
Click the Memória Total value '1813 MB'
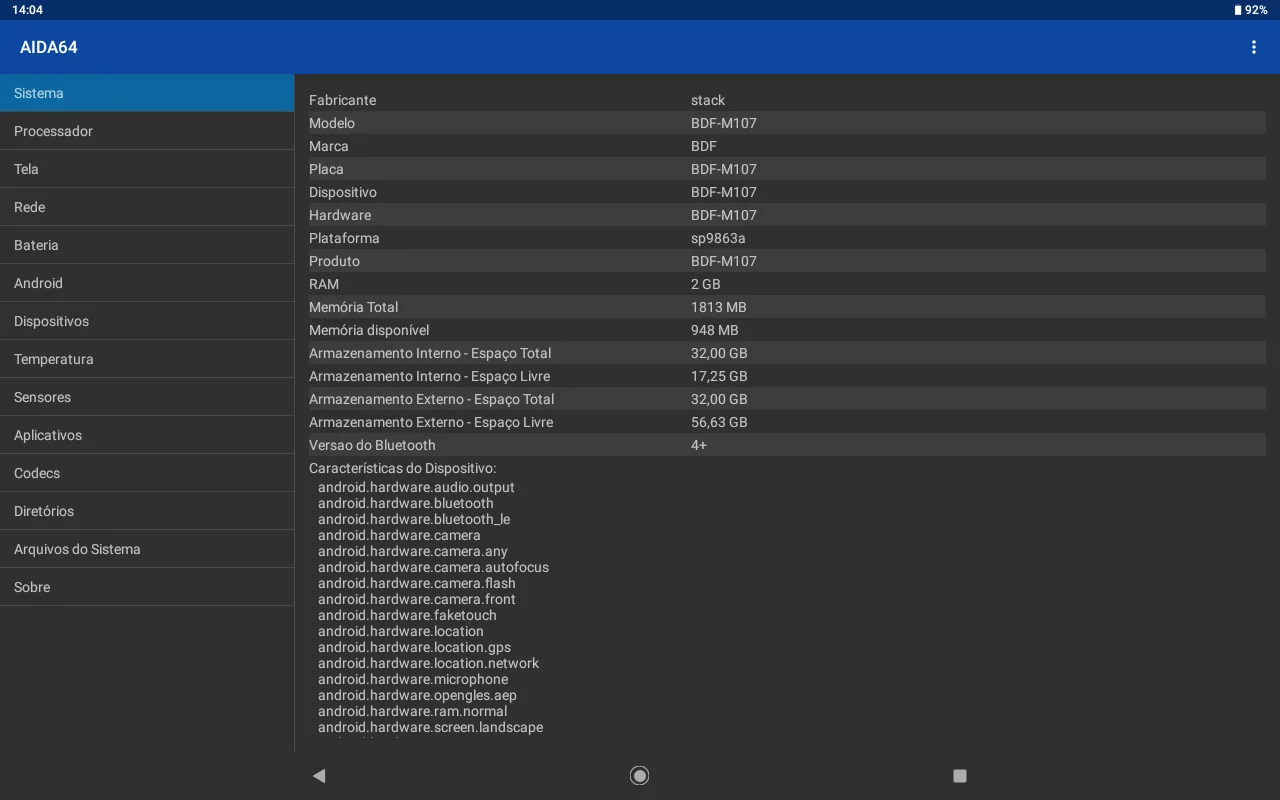[x=719, y=307]
